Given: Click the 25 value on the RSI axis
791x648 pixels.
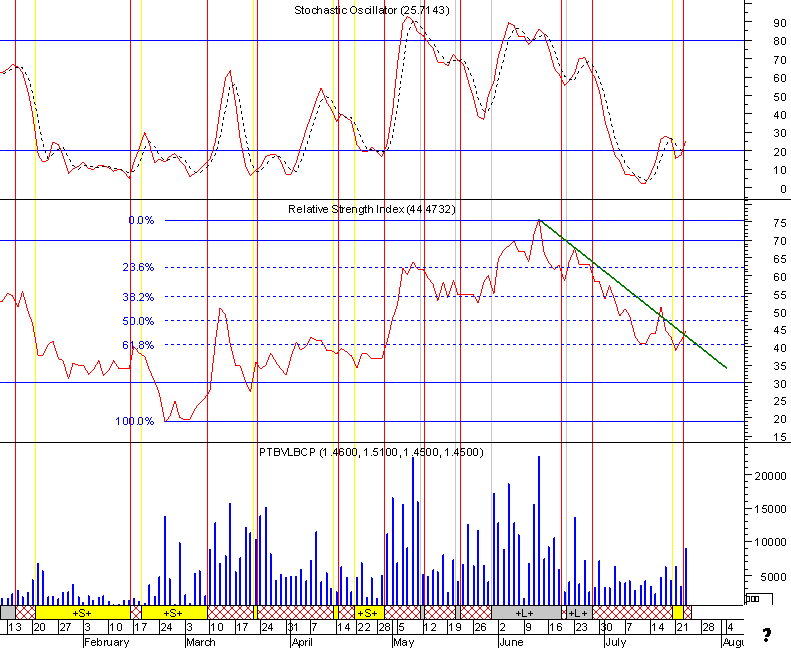Looking at the screenshot, I should point(780,401).
